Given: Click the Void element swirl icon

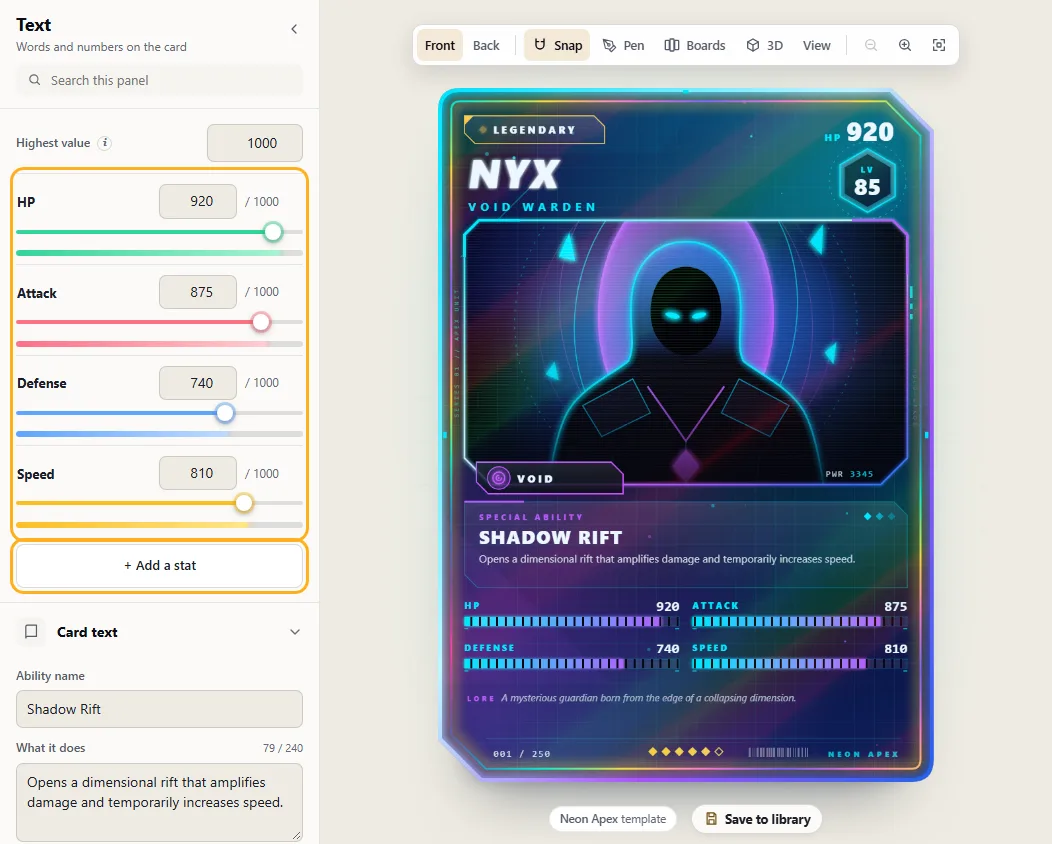Looking at the screenshot, I should 498,478.
